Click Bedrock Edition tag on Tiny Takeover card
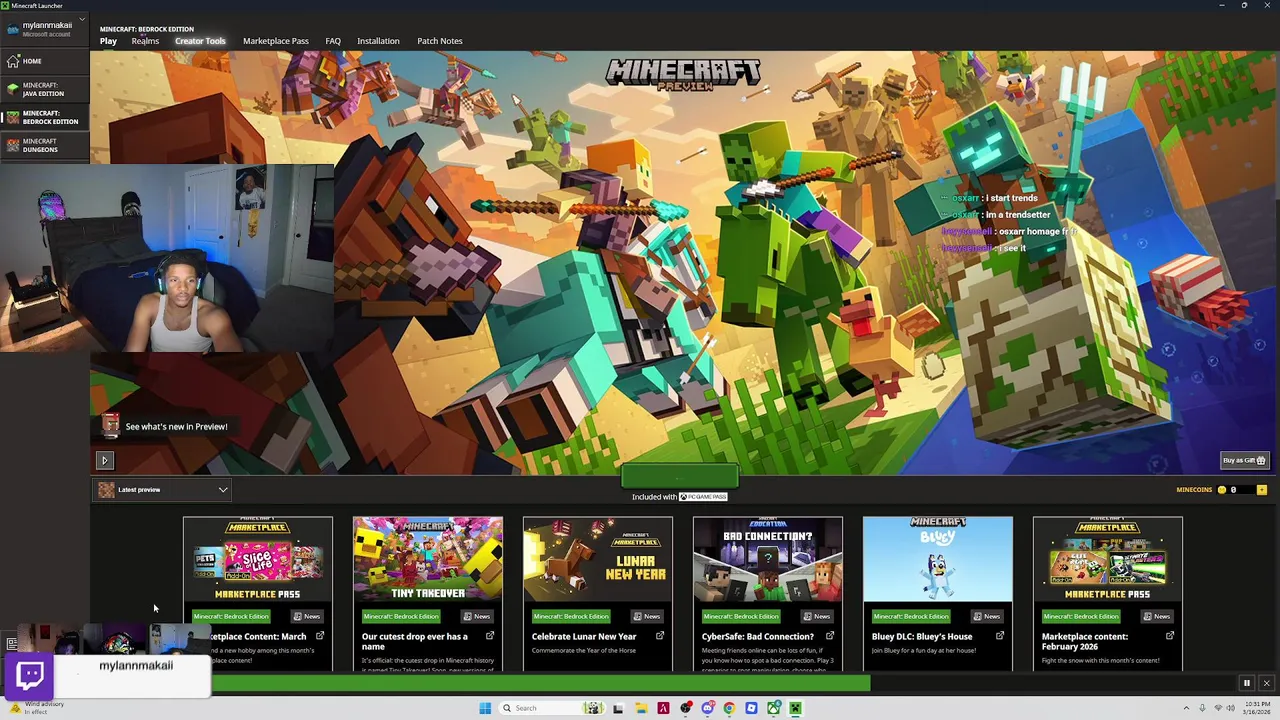This screenshot has width=1280, height=720. click(400, 616)
